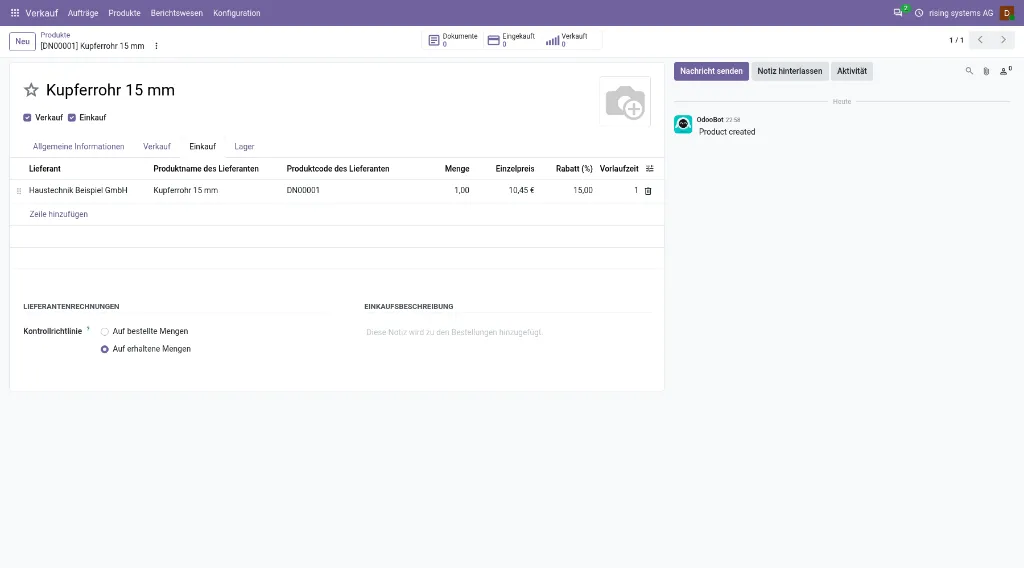Viewport: 1024px width, 568px height.
Task: Open the apps grid menu icon
Action: click(x=14, y=13)
